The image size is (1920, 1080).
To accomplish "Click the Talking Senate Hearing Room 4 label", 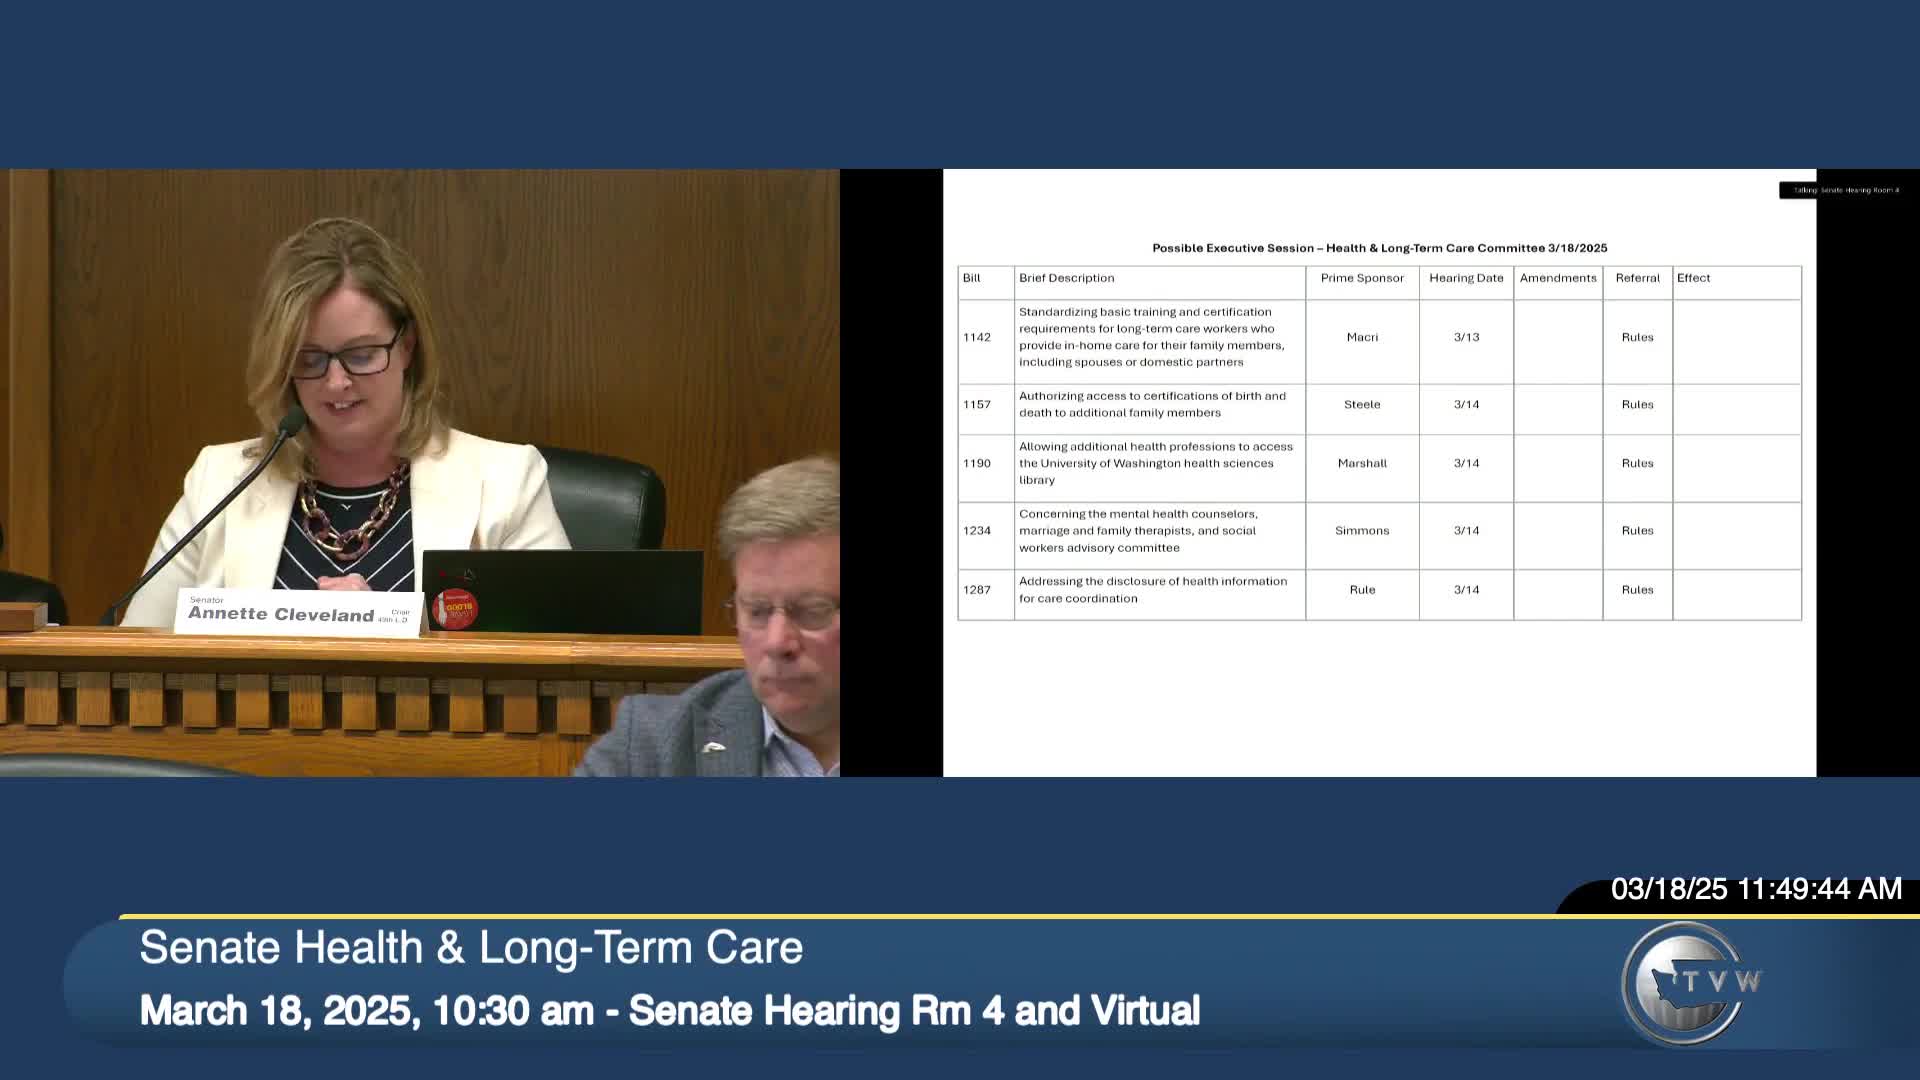I will pos(1845,190).
